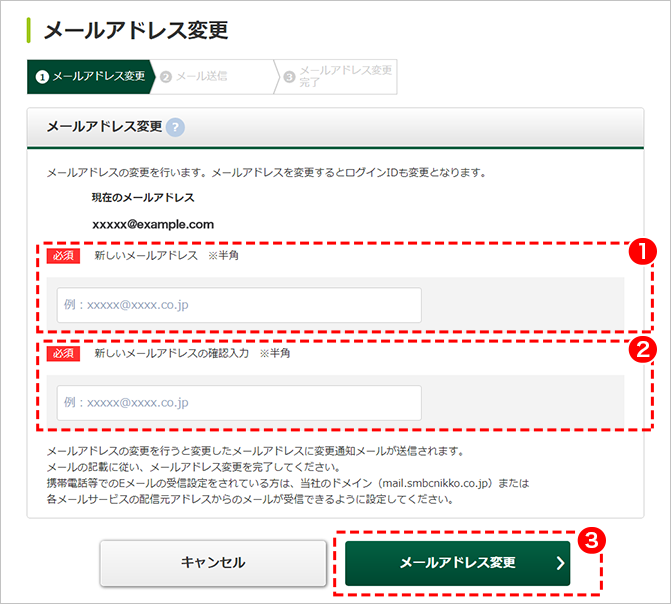Viewport: 671px width, 604px height.
Task: Focus the 新しいメールアドレス input field
Action: pyautogui.click(x=239, y=306)
